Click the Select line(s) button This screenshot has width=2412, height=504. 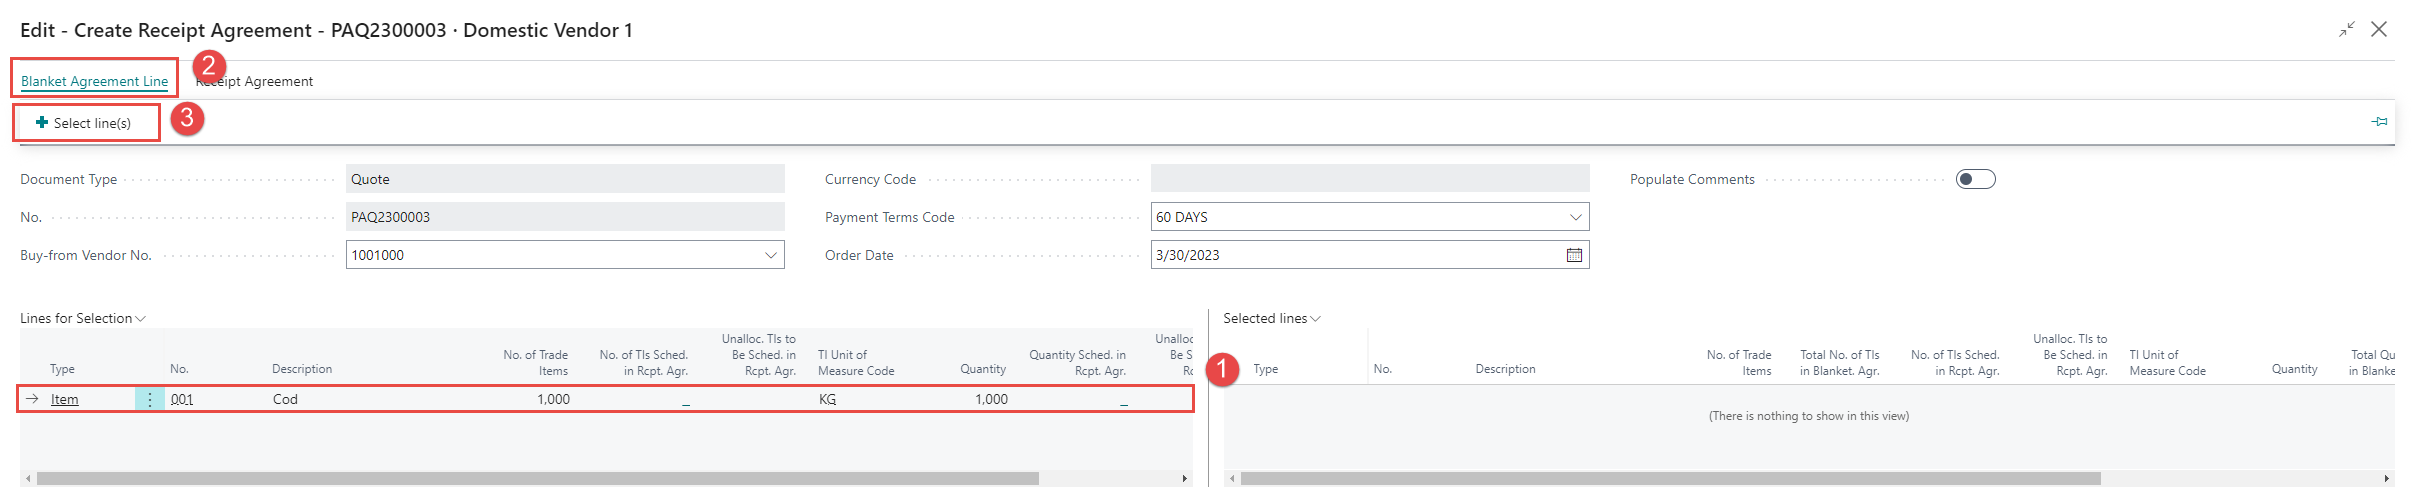(x=84, y=123)
